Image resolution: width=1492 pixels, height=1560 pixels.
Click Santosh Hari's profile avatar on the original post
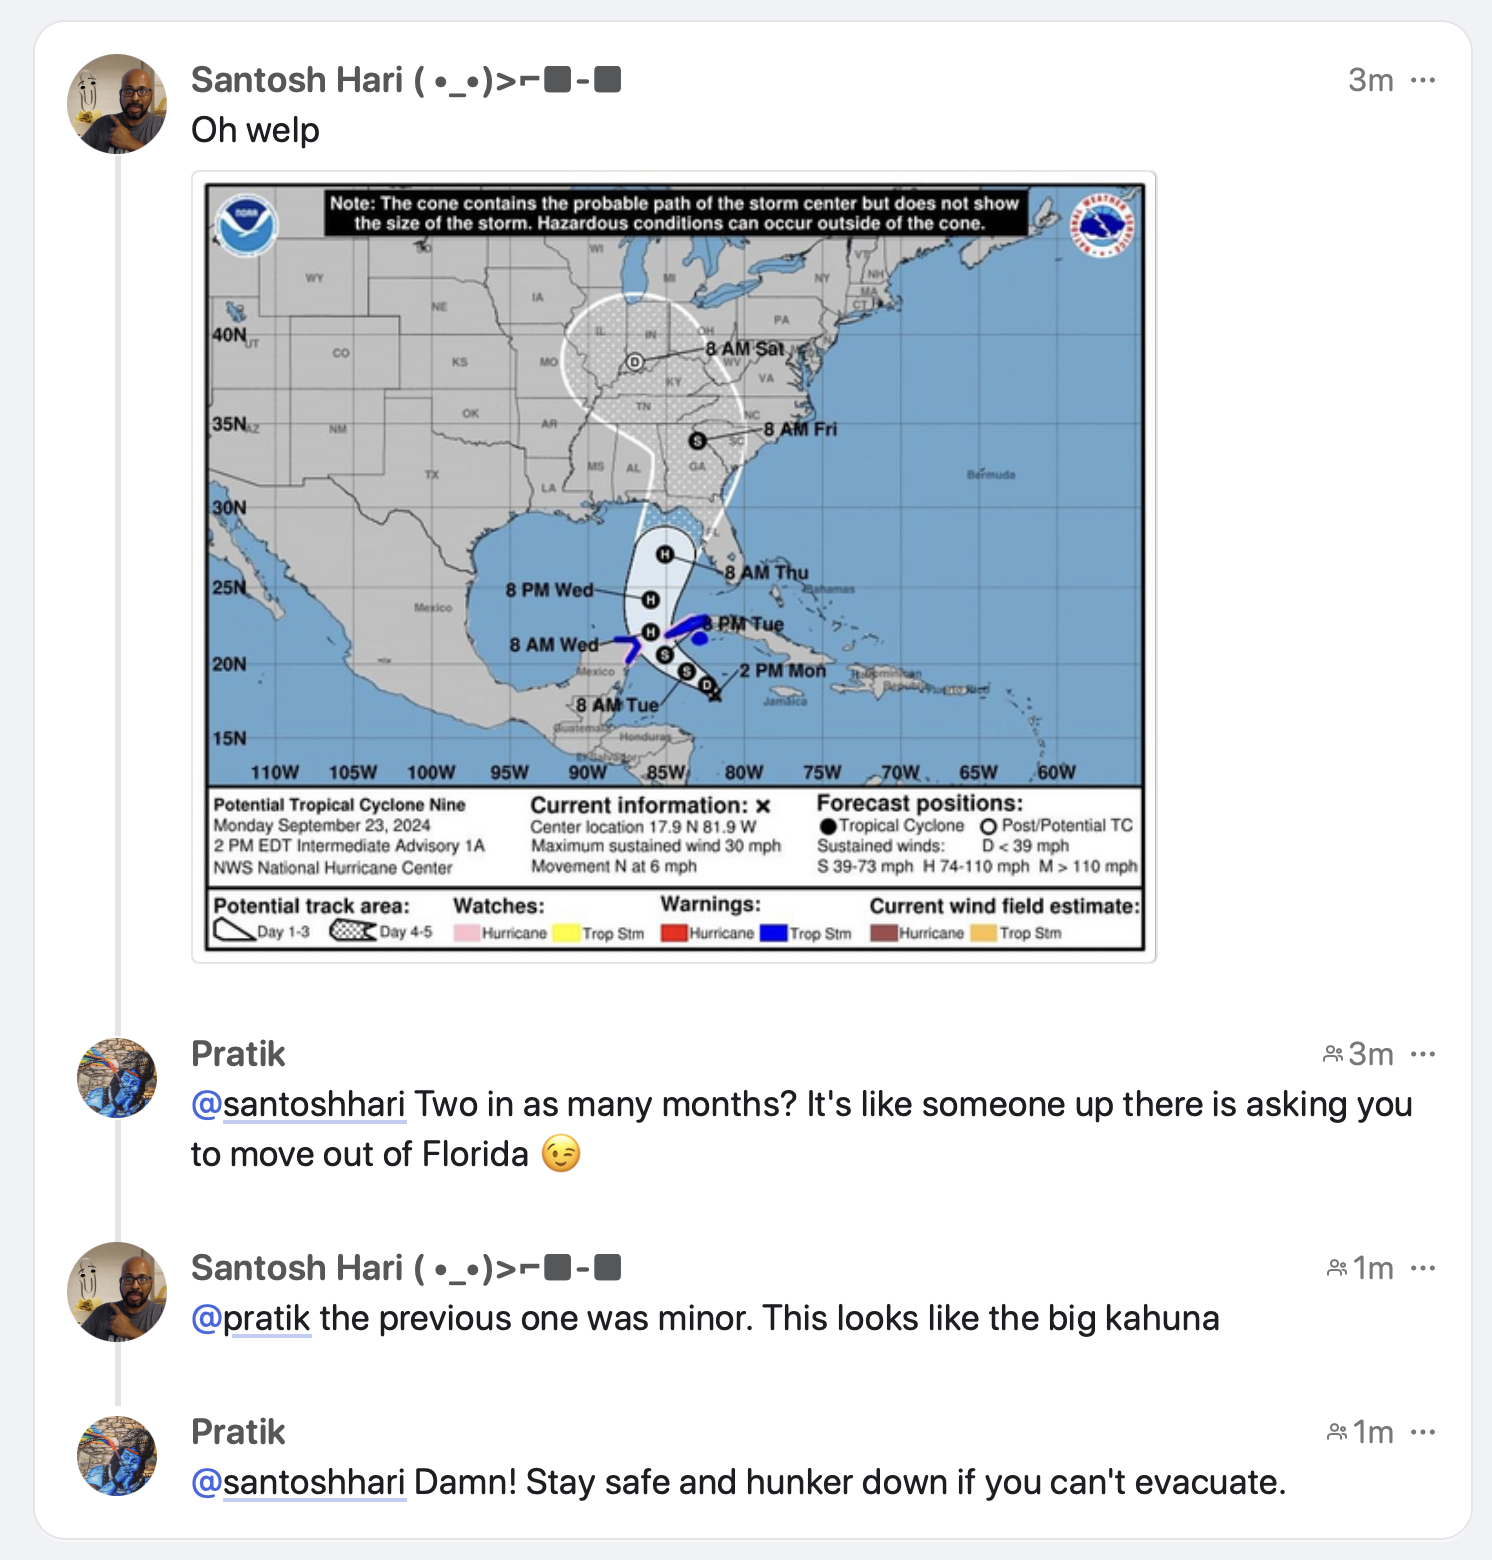click(117, 103)
